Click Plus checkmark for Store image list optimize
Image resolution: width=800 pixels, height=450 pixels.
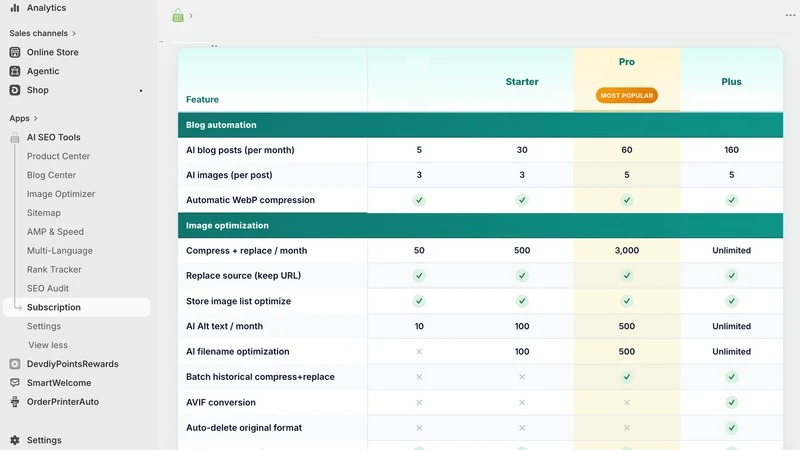[x=731, y=301]
